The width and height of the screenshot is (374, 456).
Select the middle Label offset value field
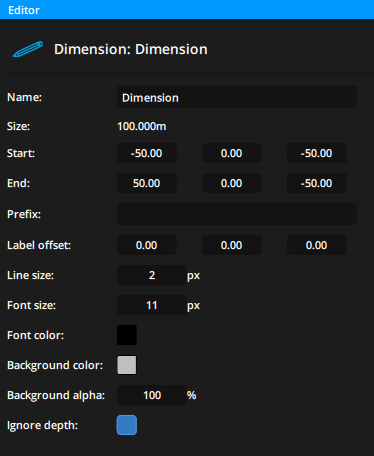click(x=232, y=245)
